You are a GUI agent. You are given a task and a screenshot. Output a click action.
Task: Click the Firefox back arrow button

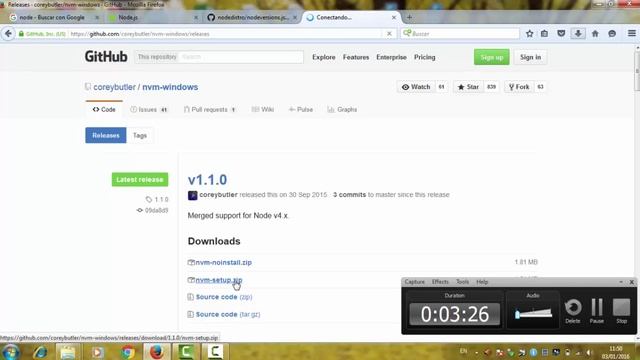pos(8,33)
